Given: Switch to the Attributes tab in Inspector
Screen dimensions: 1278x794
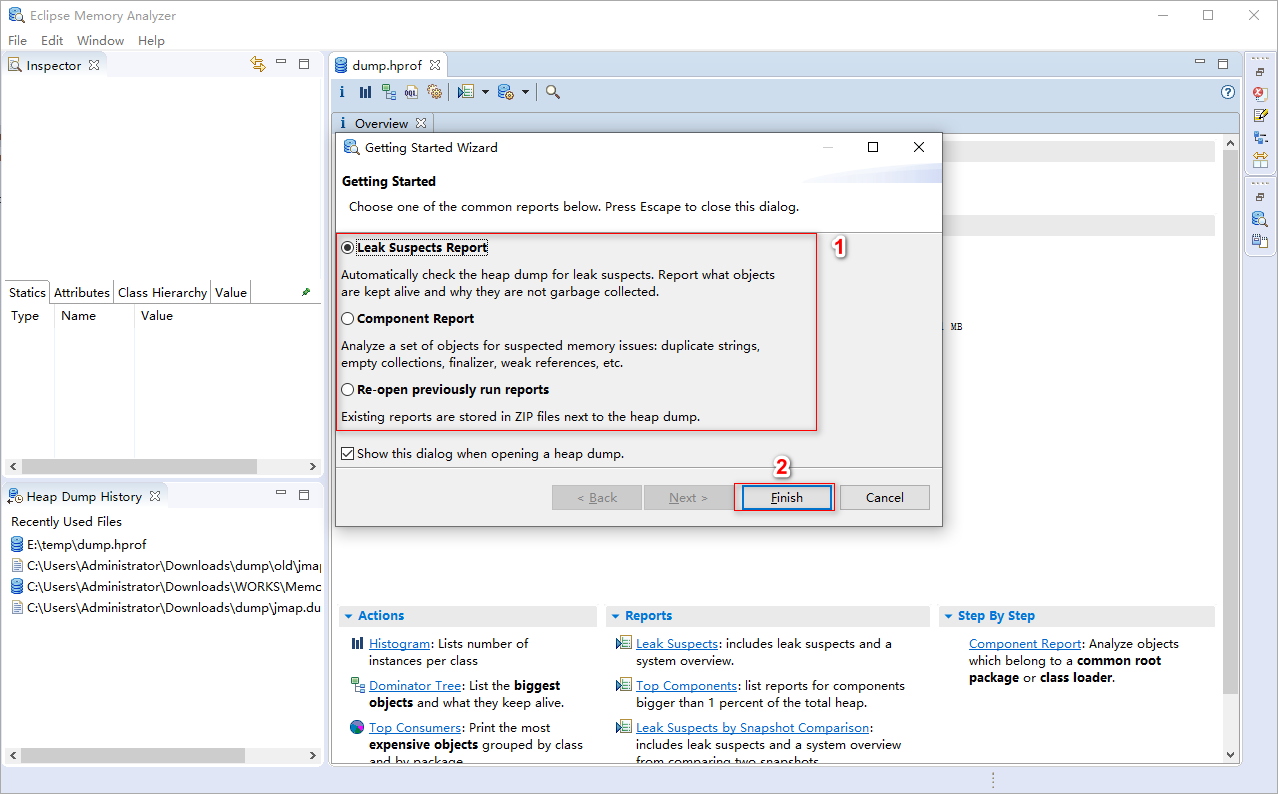Looking at the screenshot, I should tap(82, 292).
